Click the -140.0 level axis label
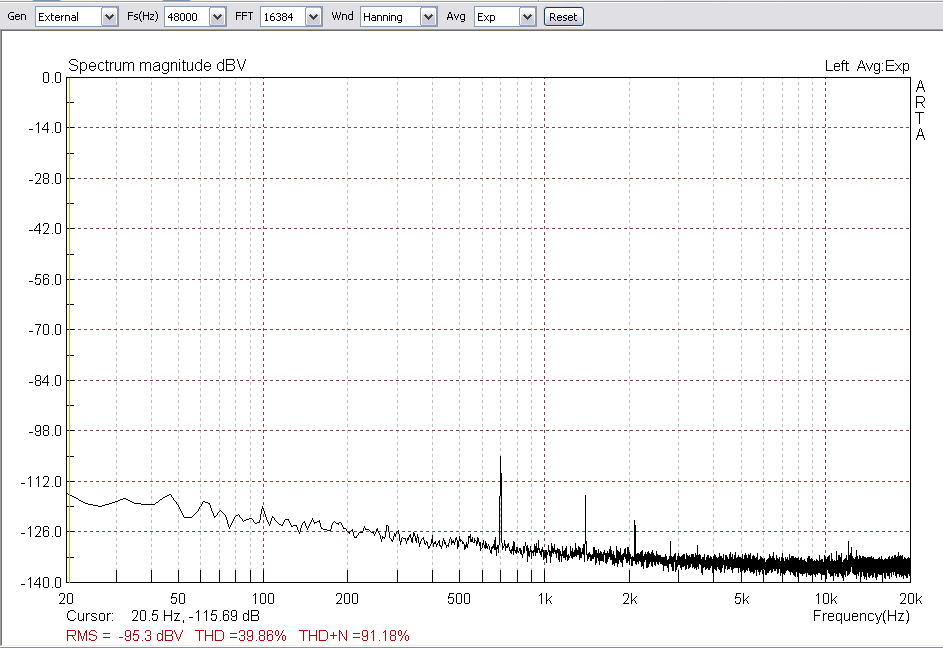 click(41, 582)
